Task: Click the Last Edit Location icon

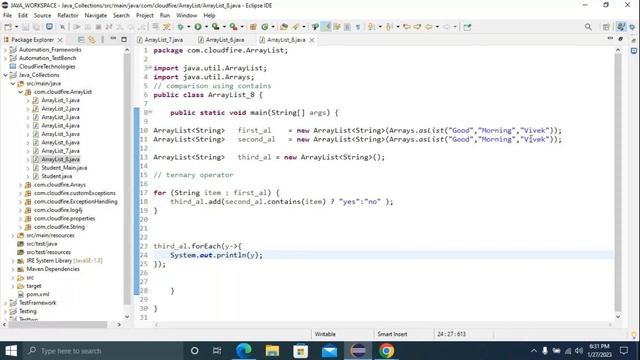Action: click(407, 27)
